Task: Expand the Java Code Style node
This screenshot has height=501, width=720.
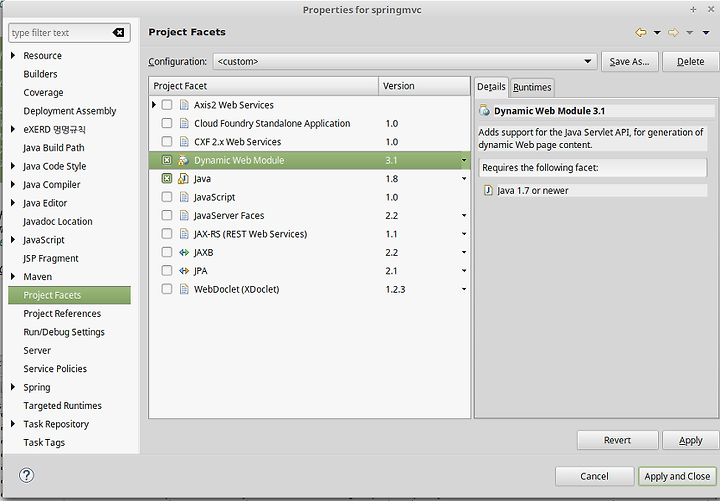Action: (13, 166)
